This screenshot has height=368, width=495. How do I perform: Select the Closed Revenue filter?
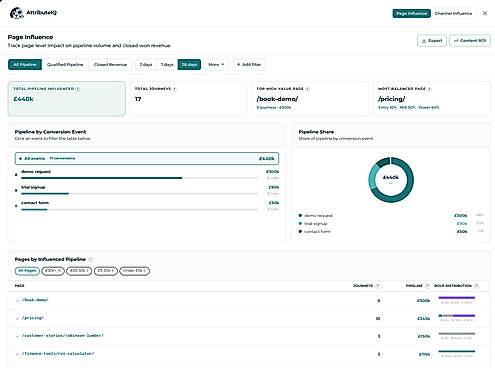point(110,64)
